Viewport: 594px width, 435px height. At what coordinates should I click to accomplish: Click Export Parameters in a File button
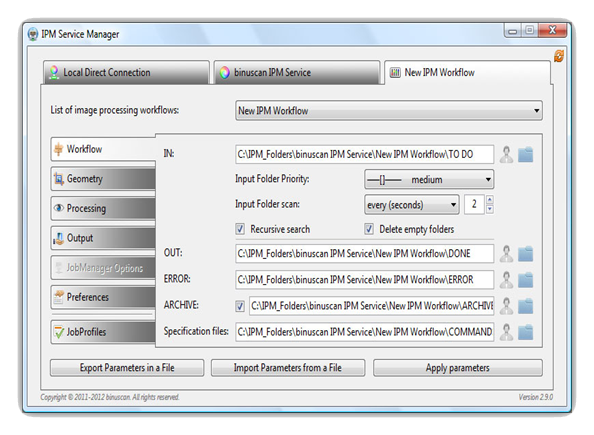point(127,368)
